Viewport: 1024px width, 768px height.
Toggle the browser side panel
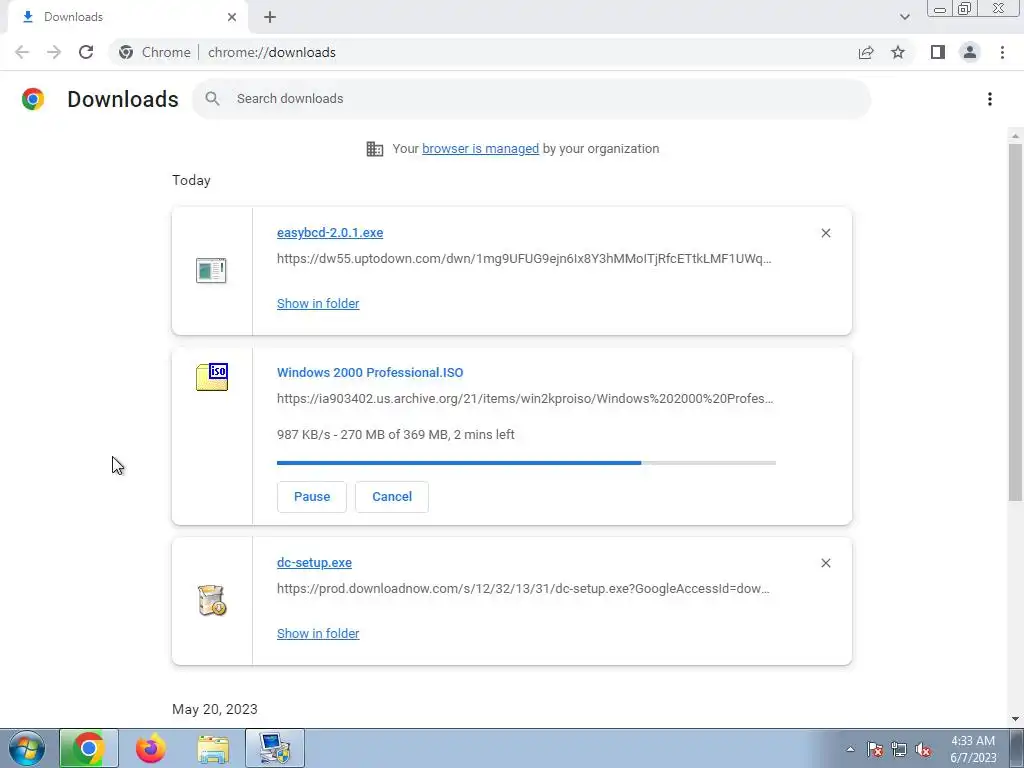click(x=938, y=52)
